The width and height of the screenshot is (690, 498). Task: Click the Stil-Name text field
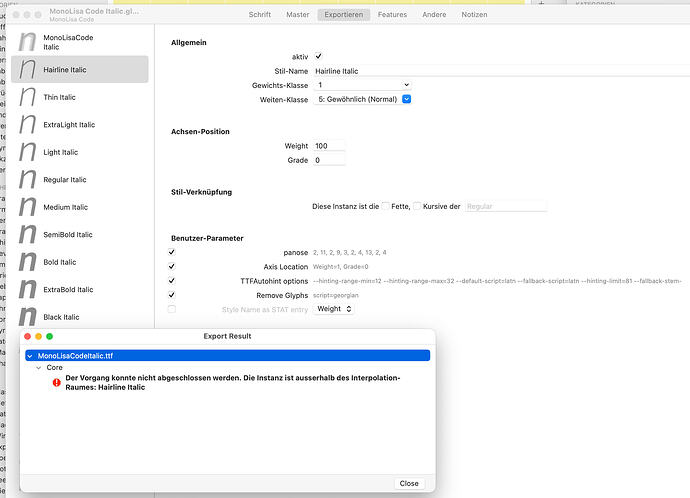coord(501,71)
